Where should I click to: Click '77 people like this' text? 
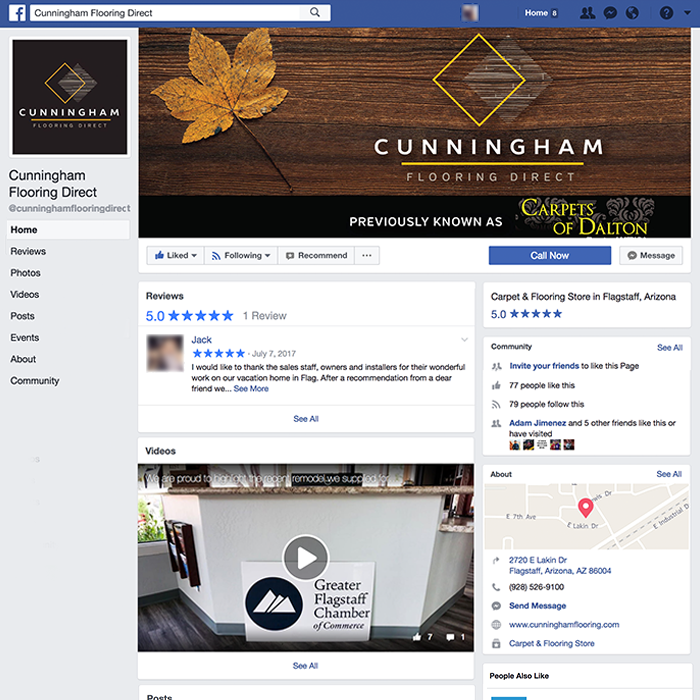point(542,385)
